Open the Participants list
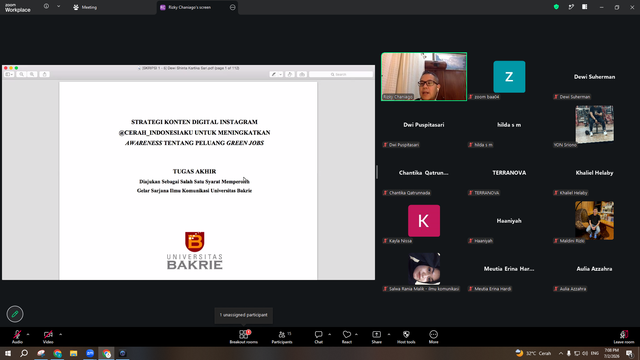Viewport: 640px width, 360px height. (x=282, y=337)
